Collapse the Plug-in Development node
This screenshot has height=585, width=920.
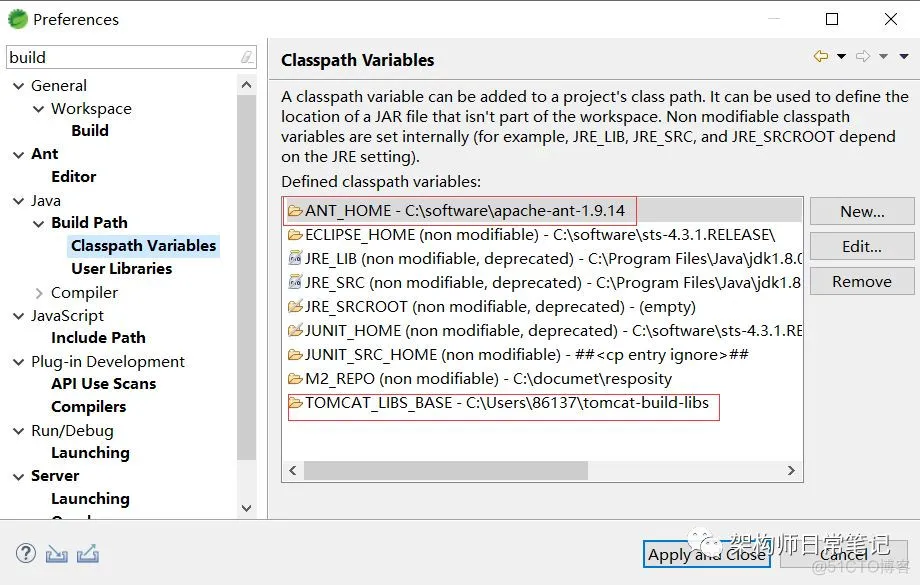coord(18,362)
